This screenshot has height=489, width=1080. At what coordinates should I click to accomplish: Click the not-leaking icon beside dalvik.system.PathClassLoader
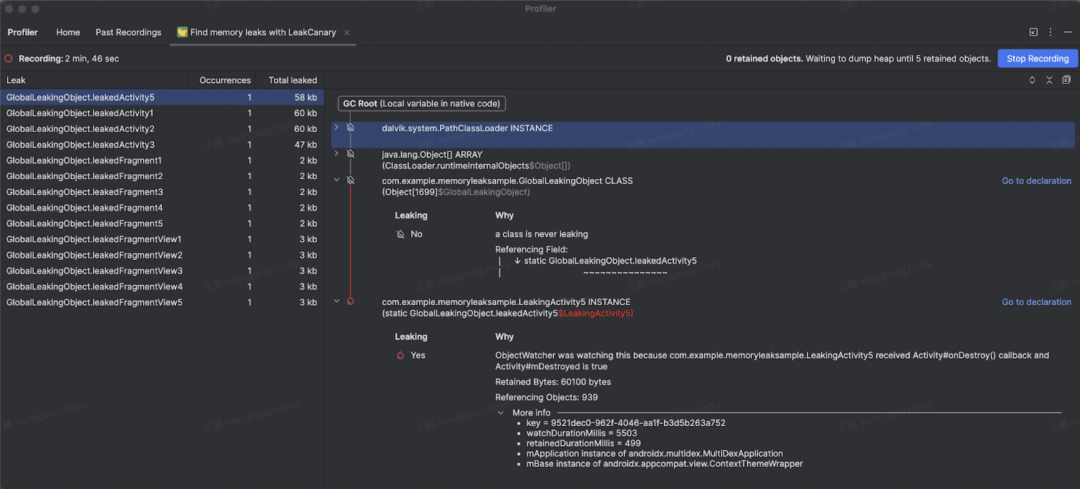point(350,128)
